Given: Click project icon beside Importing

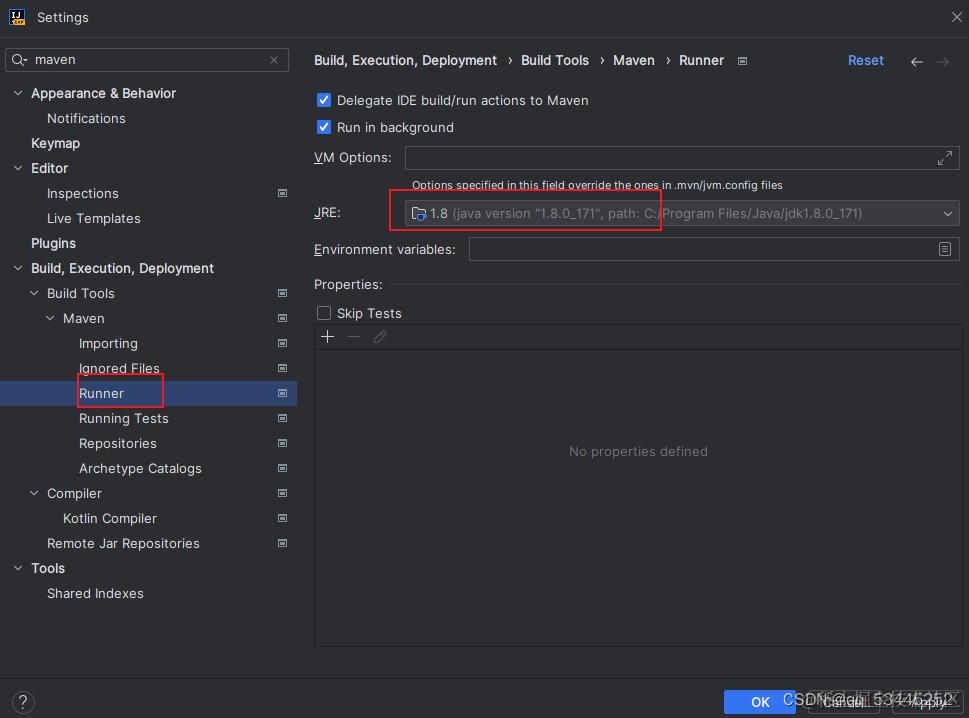Looking at the screenshot, I should pos(282,344).
